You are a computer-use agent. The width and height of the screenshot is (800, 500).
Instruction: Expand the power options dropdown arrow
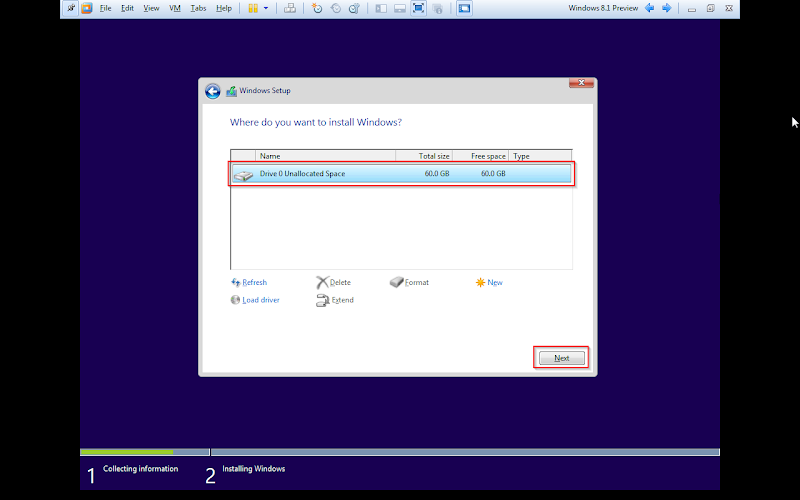(266, 8)
